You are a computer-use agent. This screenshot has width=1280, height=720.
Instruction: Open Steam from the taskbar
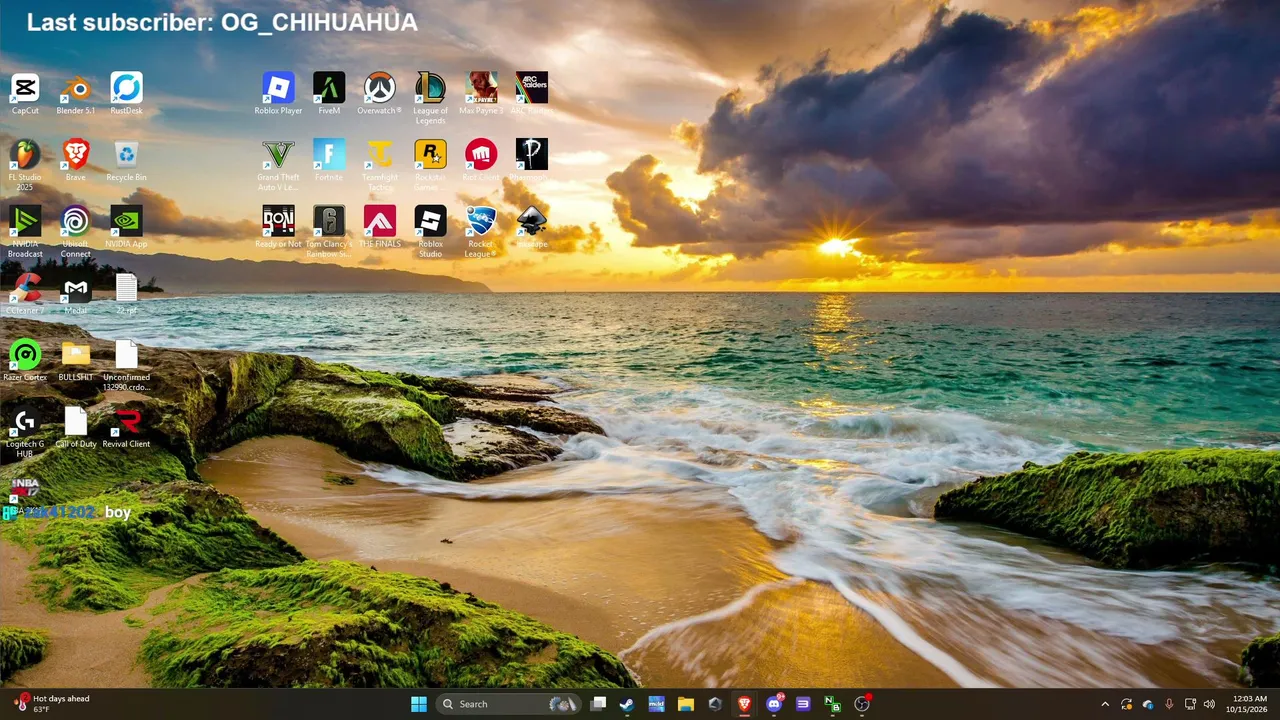(626, 704)
